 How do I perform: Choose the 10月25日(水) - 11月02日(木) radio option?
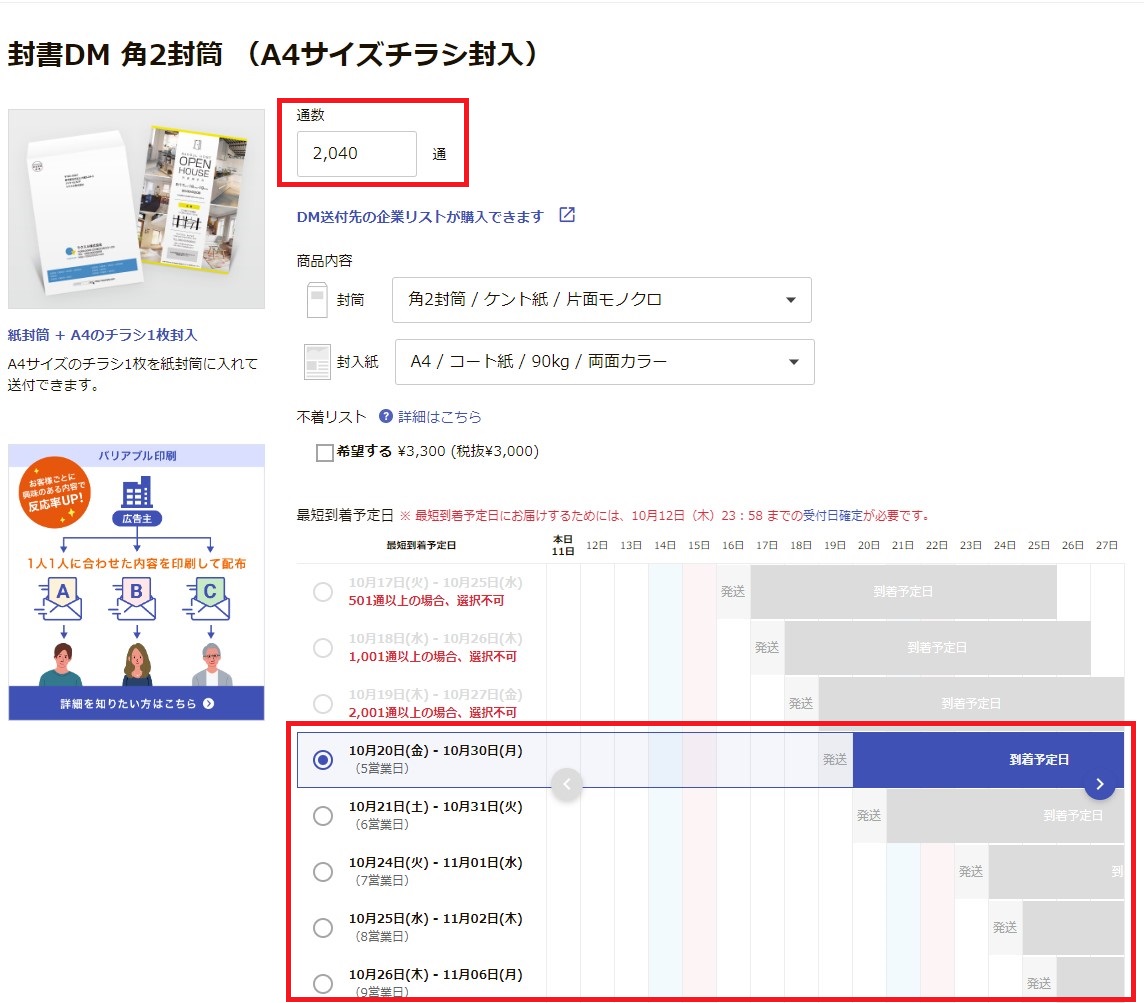pyautogui.click(x=322, y=928)
